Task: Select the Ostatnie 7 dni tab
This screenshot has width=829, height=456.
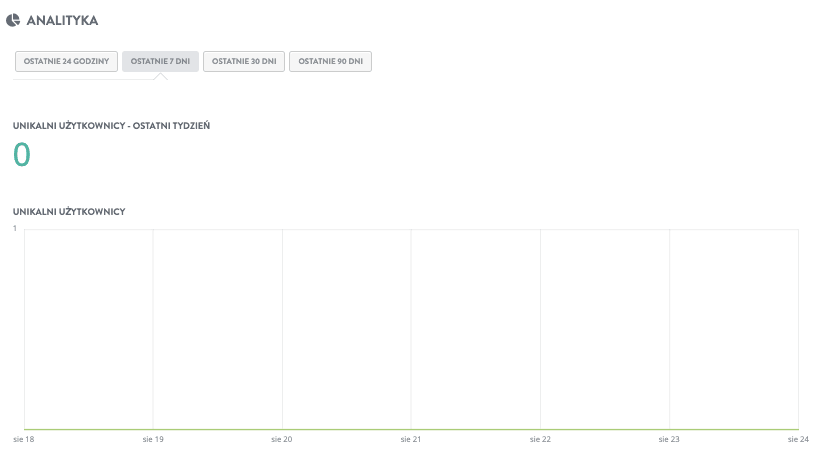Action: [x=160, y=61]
